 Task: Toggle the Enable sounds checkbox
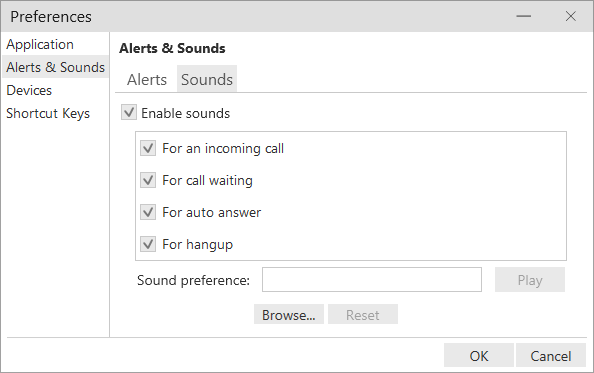coord(129,113)
